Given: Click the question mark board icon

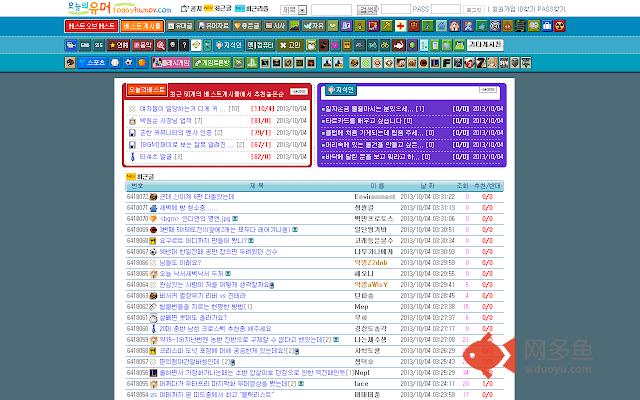Looking at the screenshot, I should 184,45.
